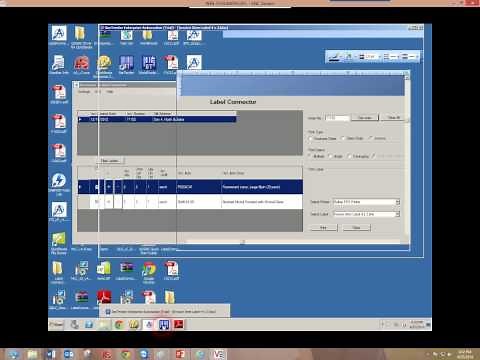Select the middle Print Type radio button
Viewport: 480px width, 360px height.
(x=343, y=138)
